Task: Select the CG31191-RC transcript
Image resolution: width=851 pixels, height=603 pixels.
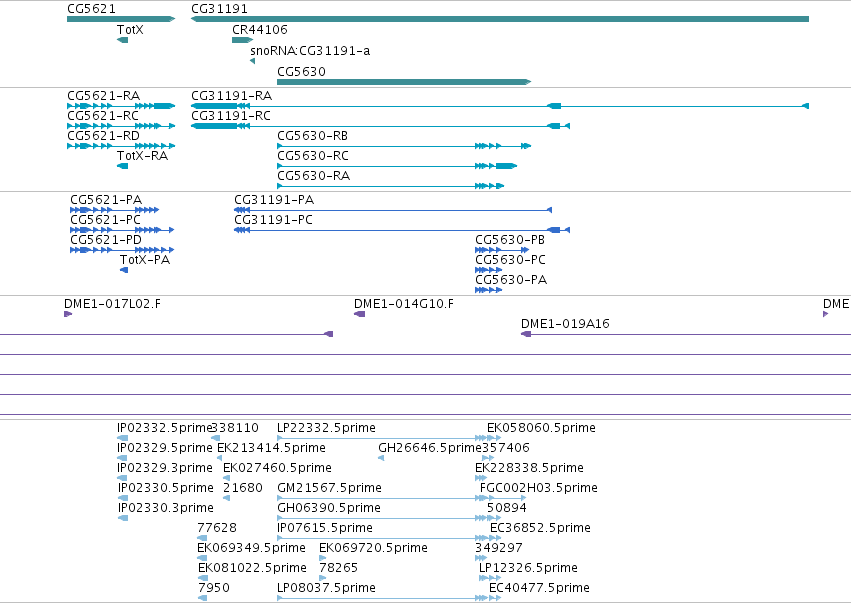Action: (x=380, y=126)
